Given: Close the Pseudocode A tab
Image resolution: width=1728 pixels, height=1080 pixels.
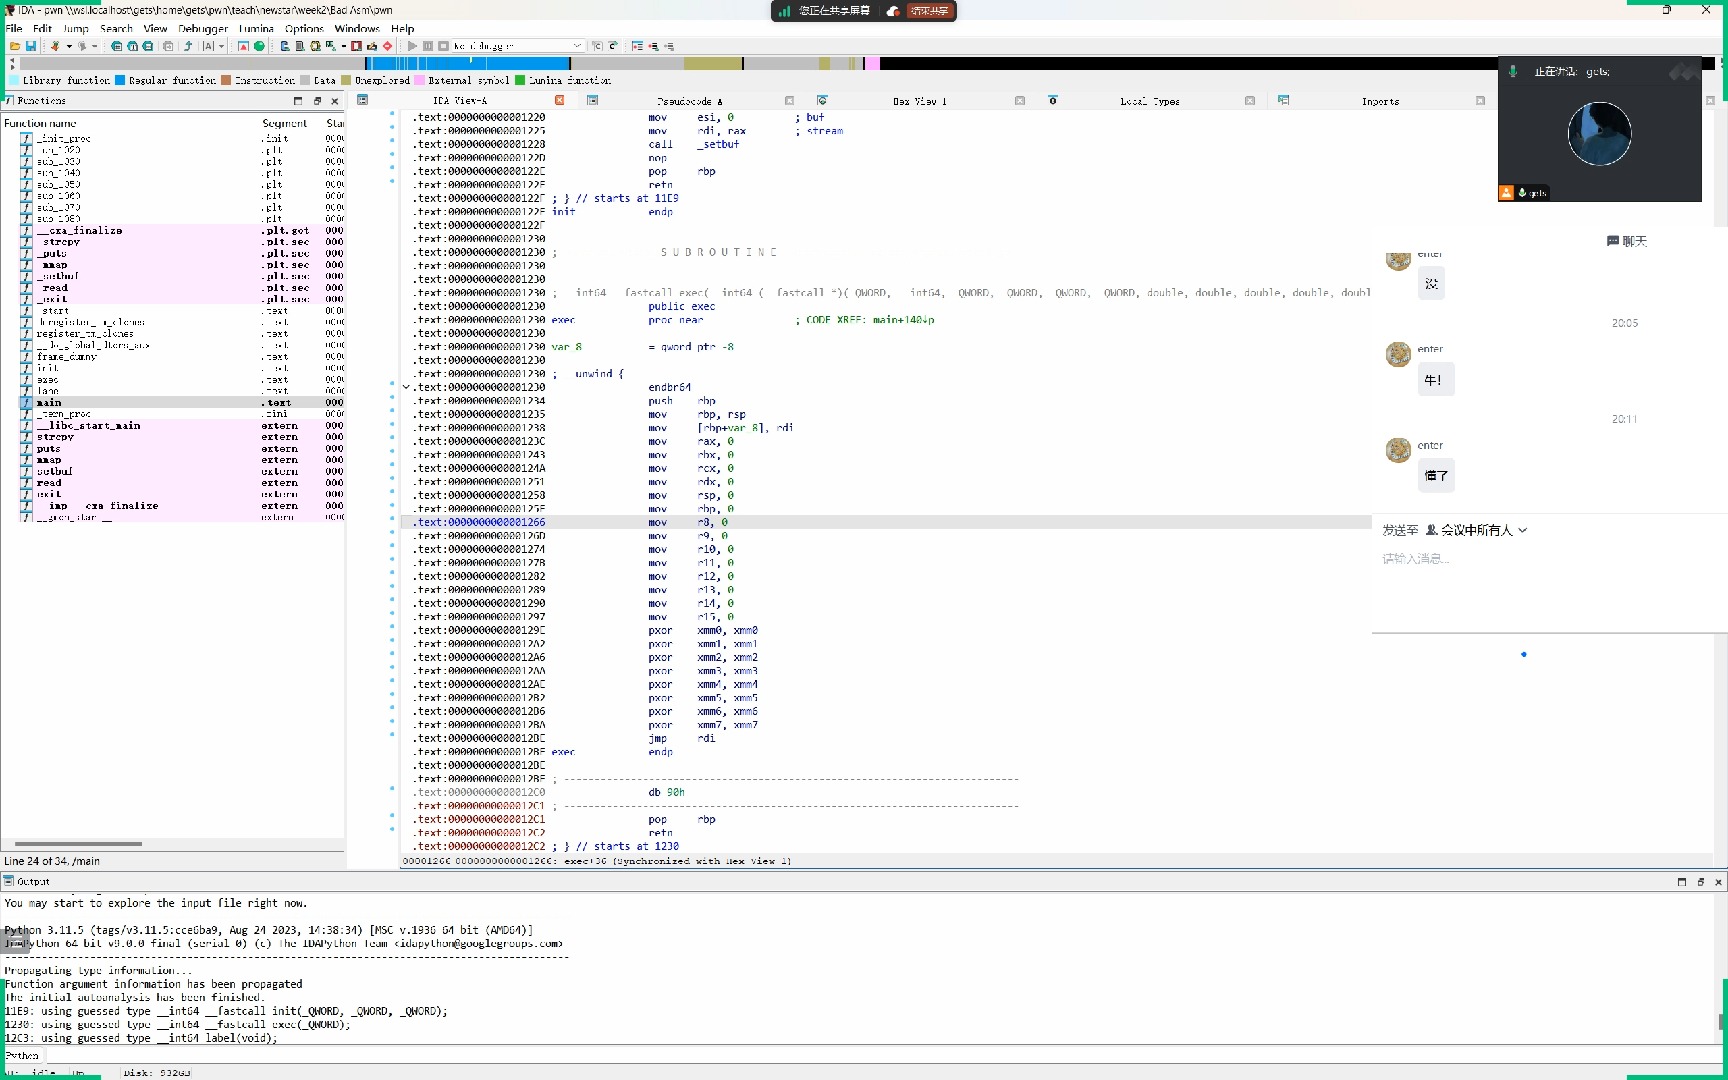Looking at the screenshot, I should [x=789, y=100].
